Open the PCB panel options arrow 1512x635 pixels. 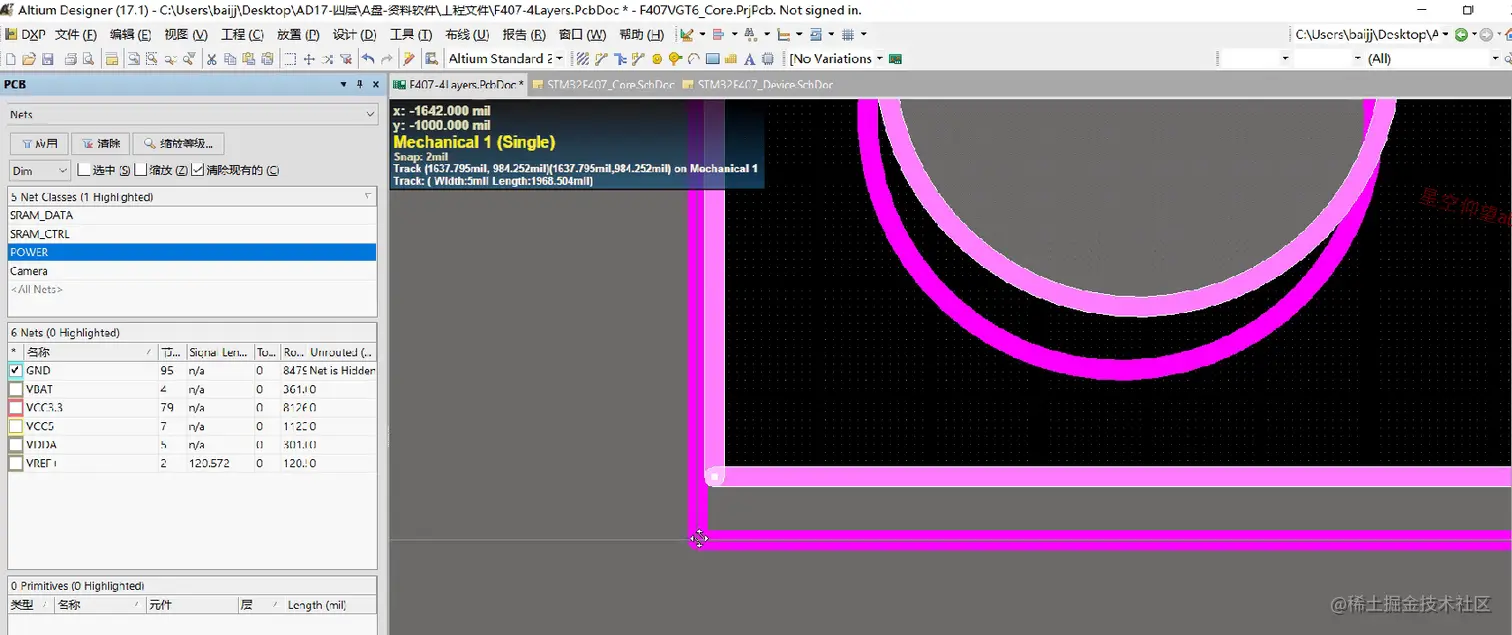point(344,85)
